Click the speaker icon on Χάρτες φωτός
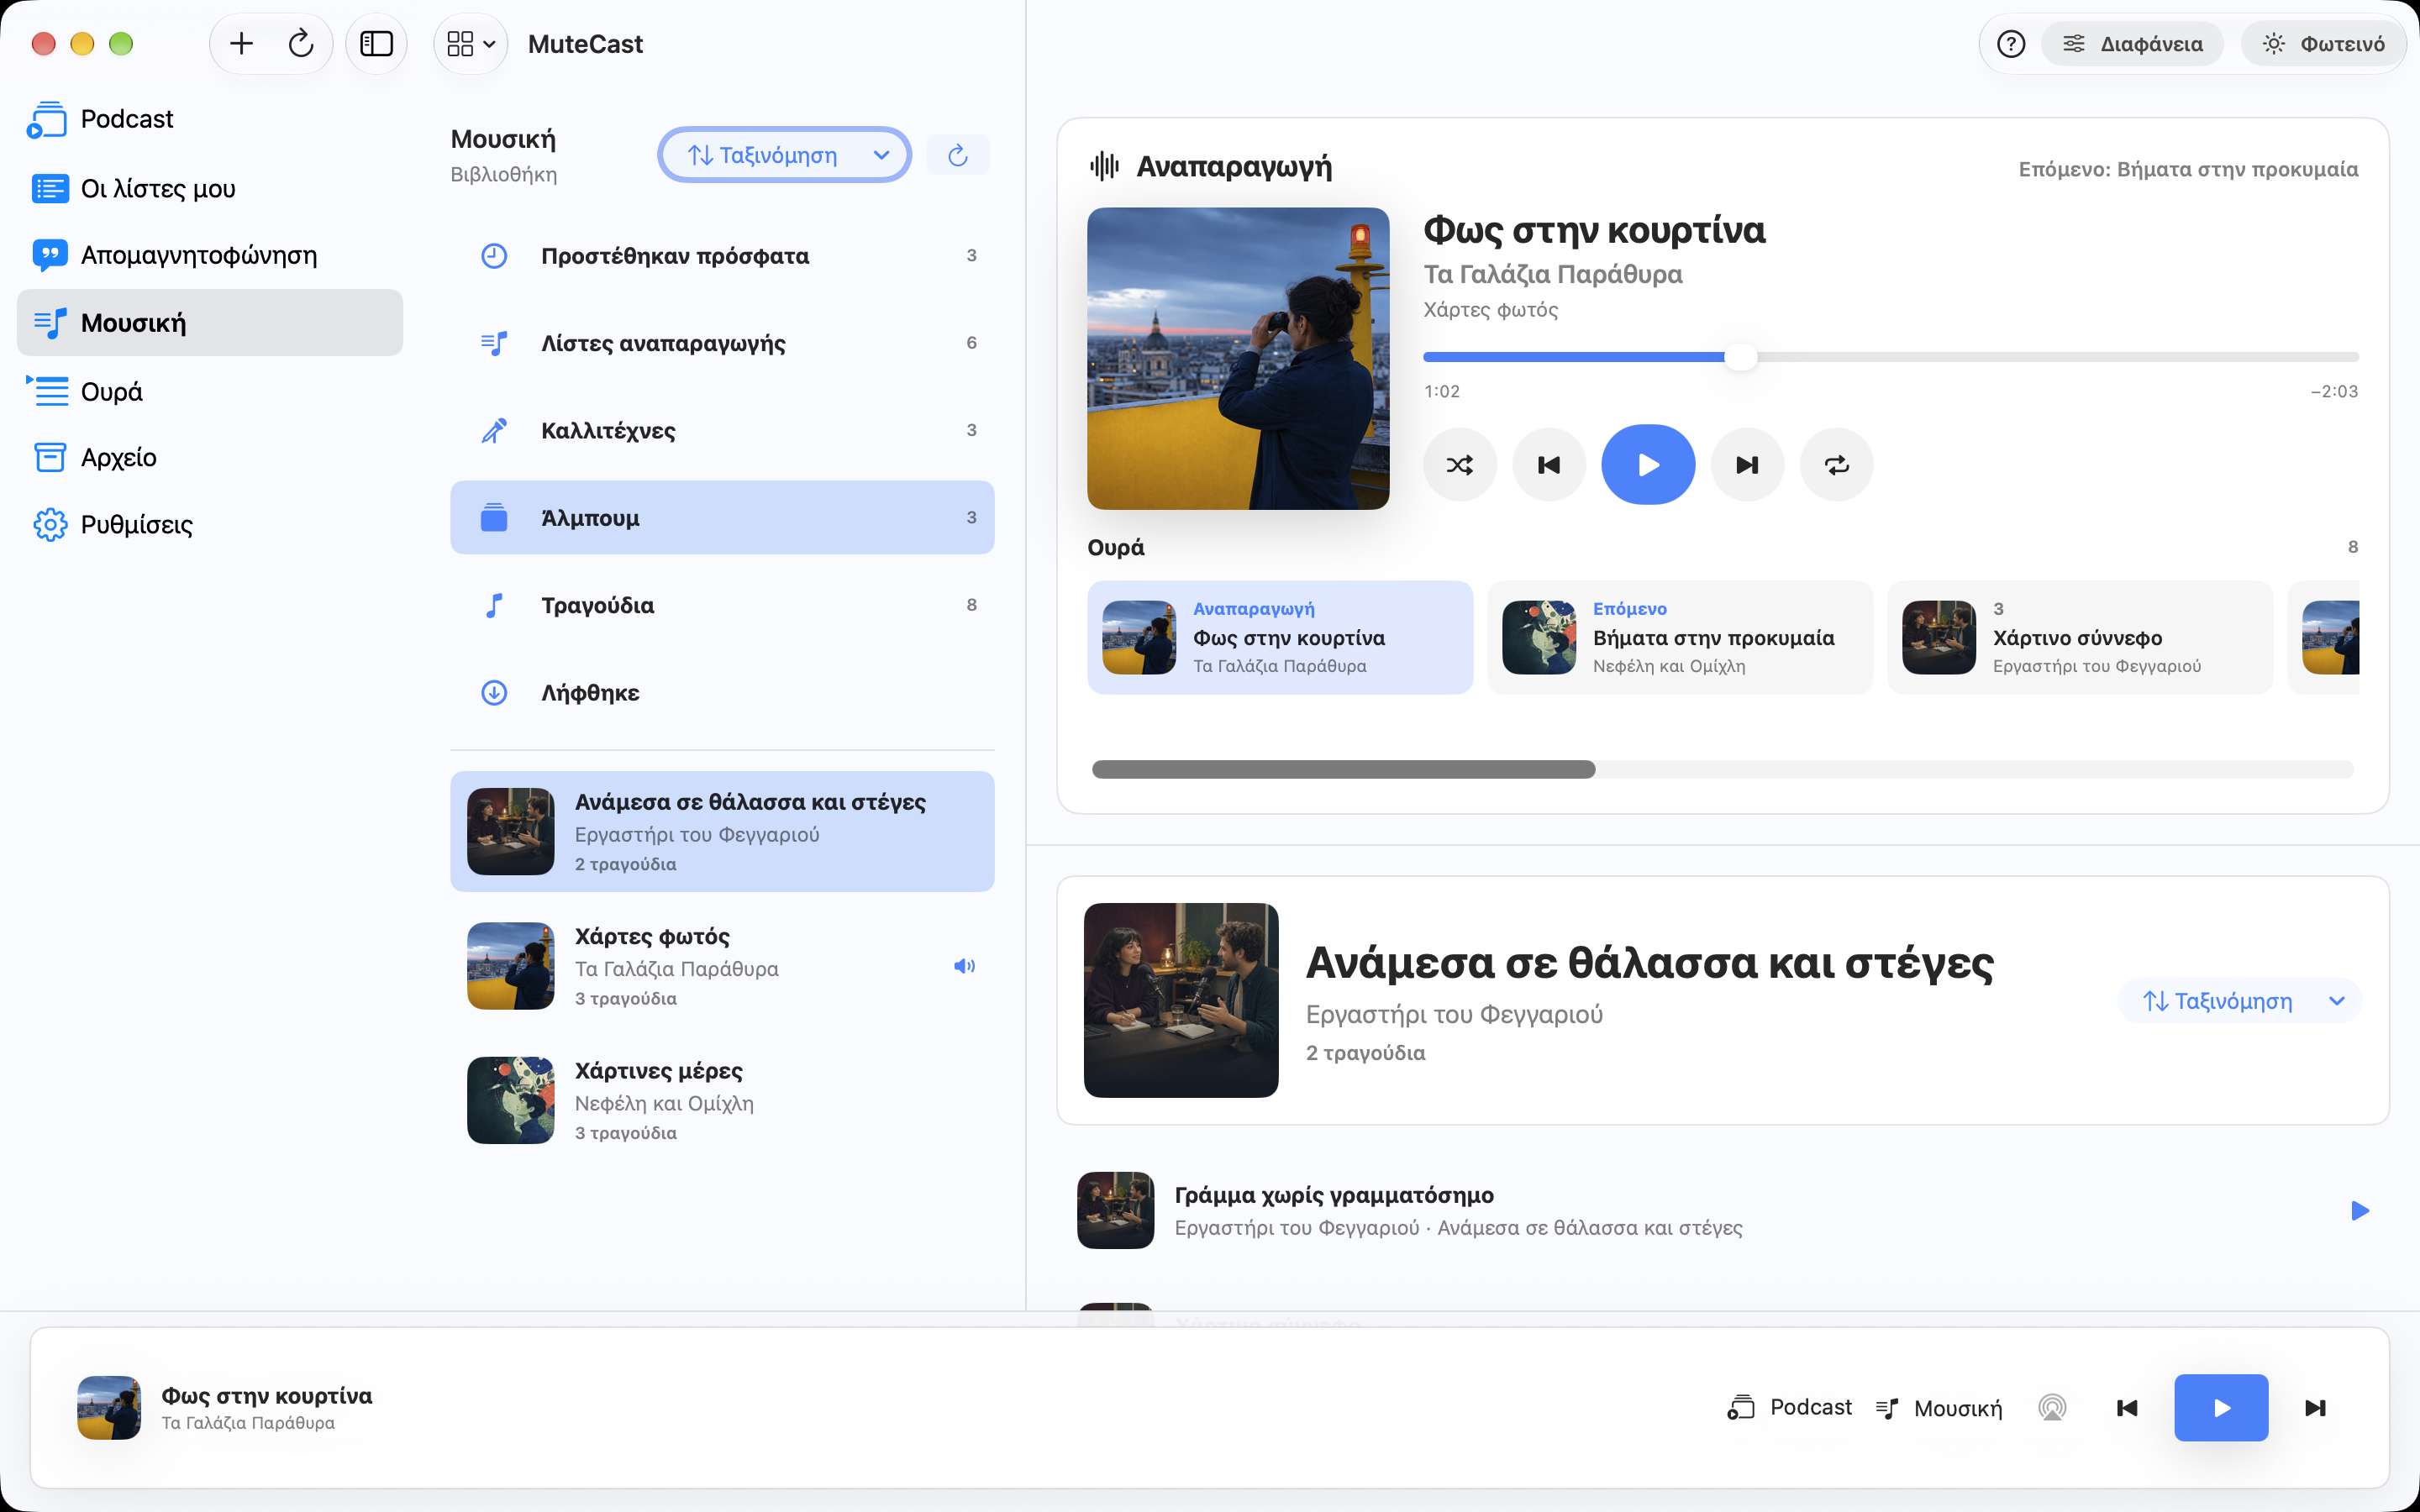This screenshot has height=1512, width=2420. (x=964, y=966)
